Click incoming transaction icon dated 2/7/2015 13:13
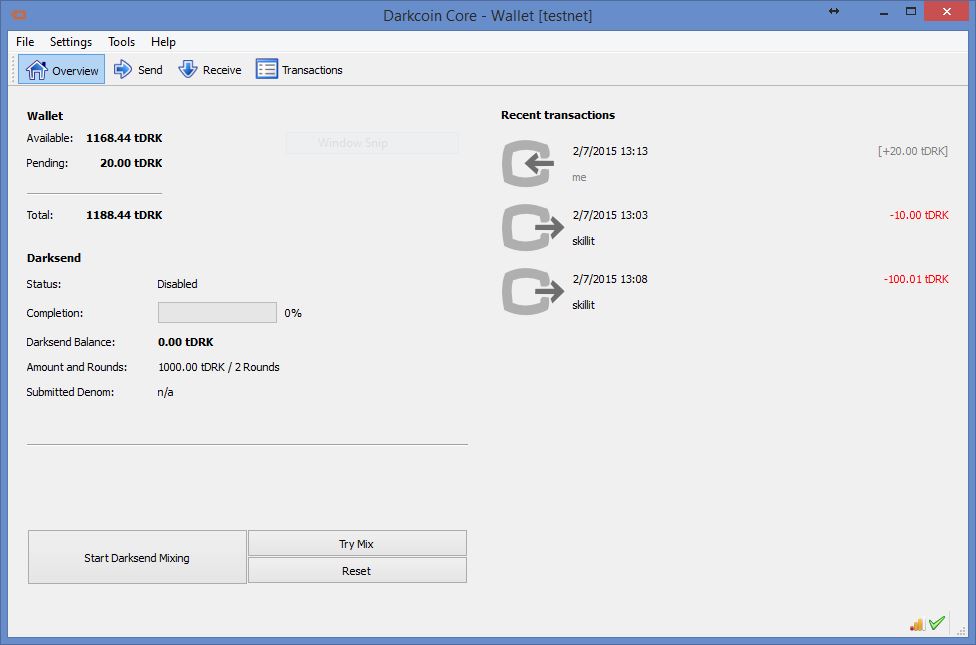 [x=528, y=164]
